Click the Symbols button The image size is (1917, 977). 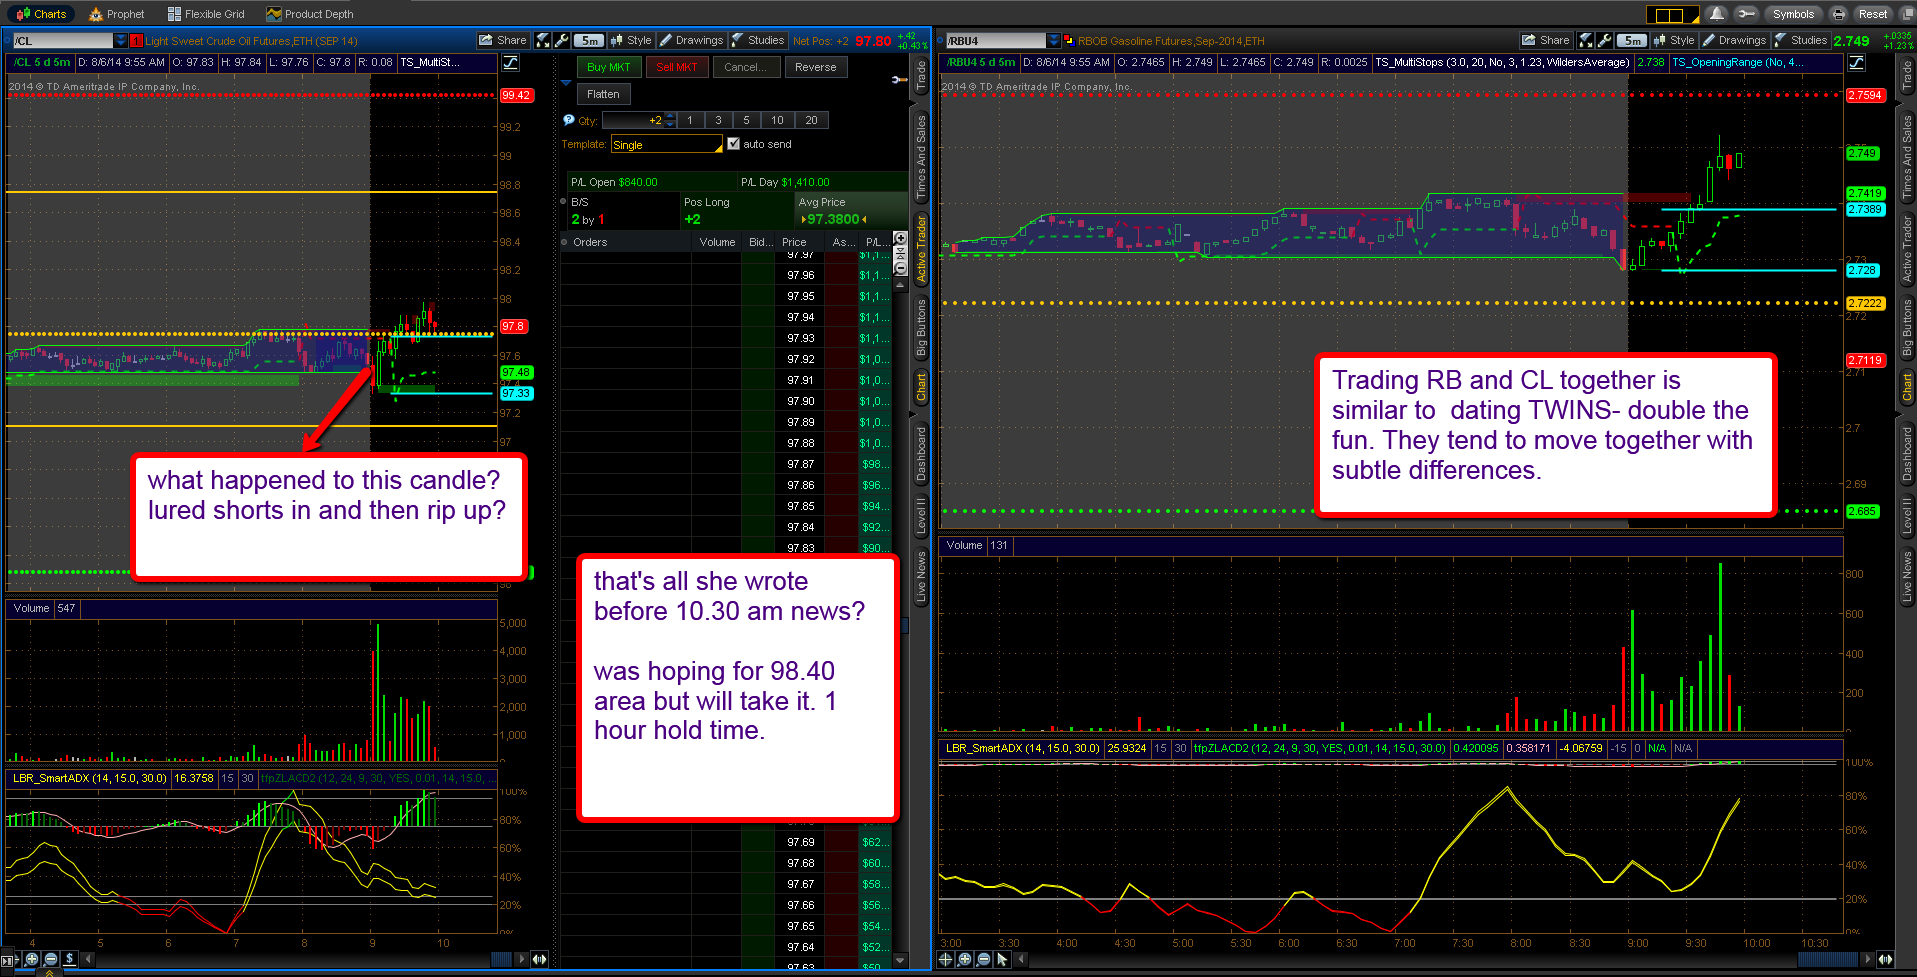[x=1793, y=14]
